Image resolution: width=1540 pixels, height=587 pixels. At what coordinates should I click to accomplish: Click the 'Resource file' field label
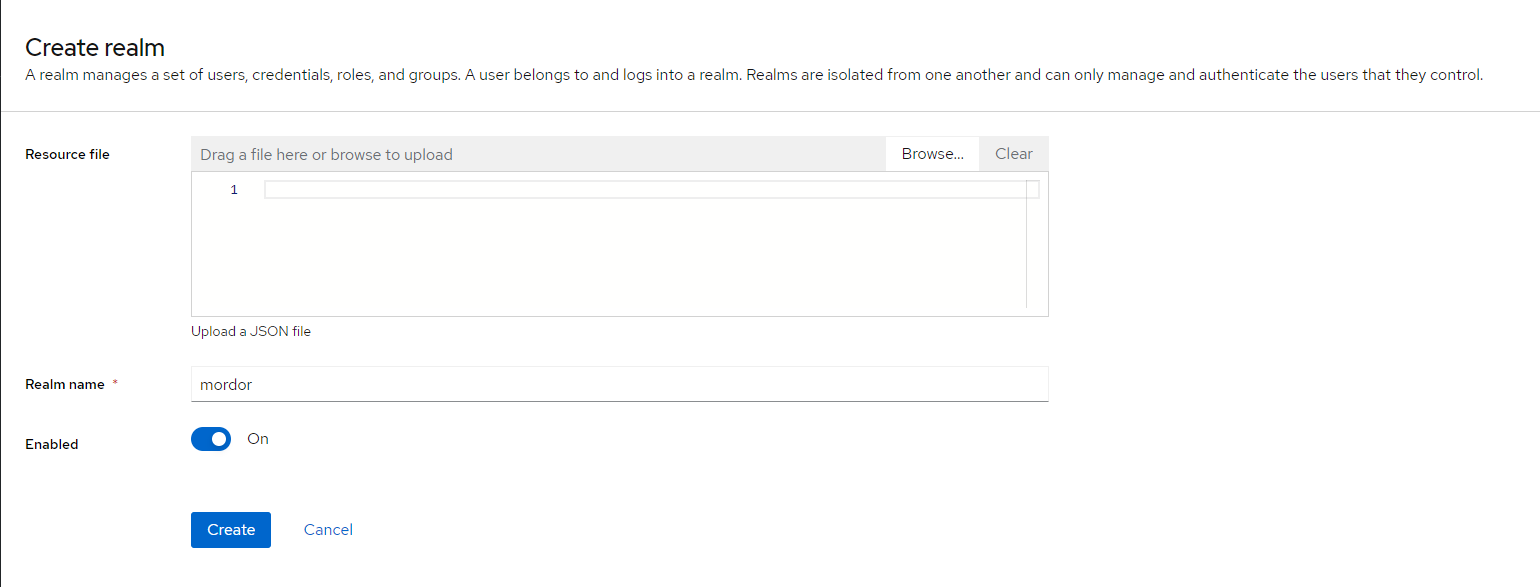pos(67,154)
